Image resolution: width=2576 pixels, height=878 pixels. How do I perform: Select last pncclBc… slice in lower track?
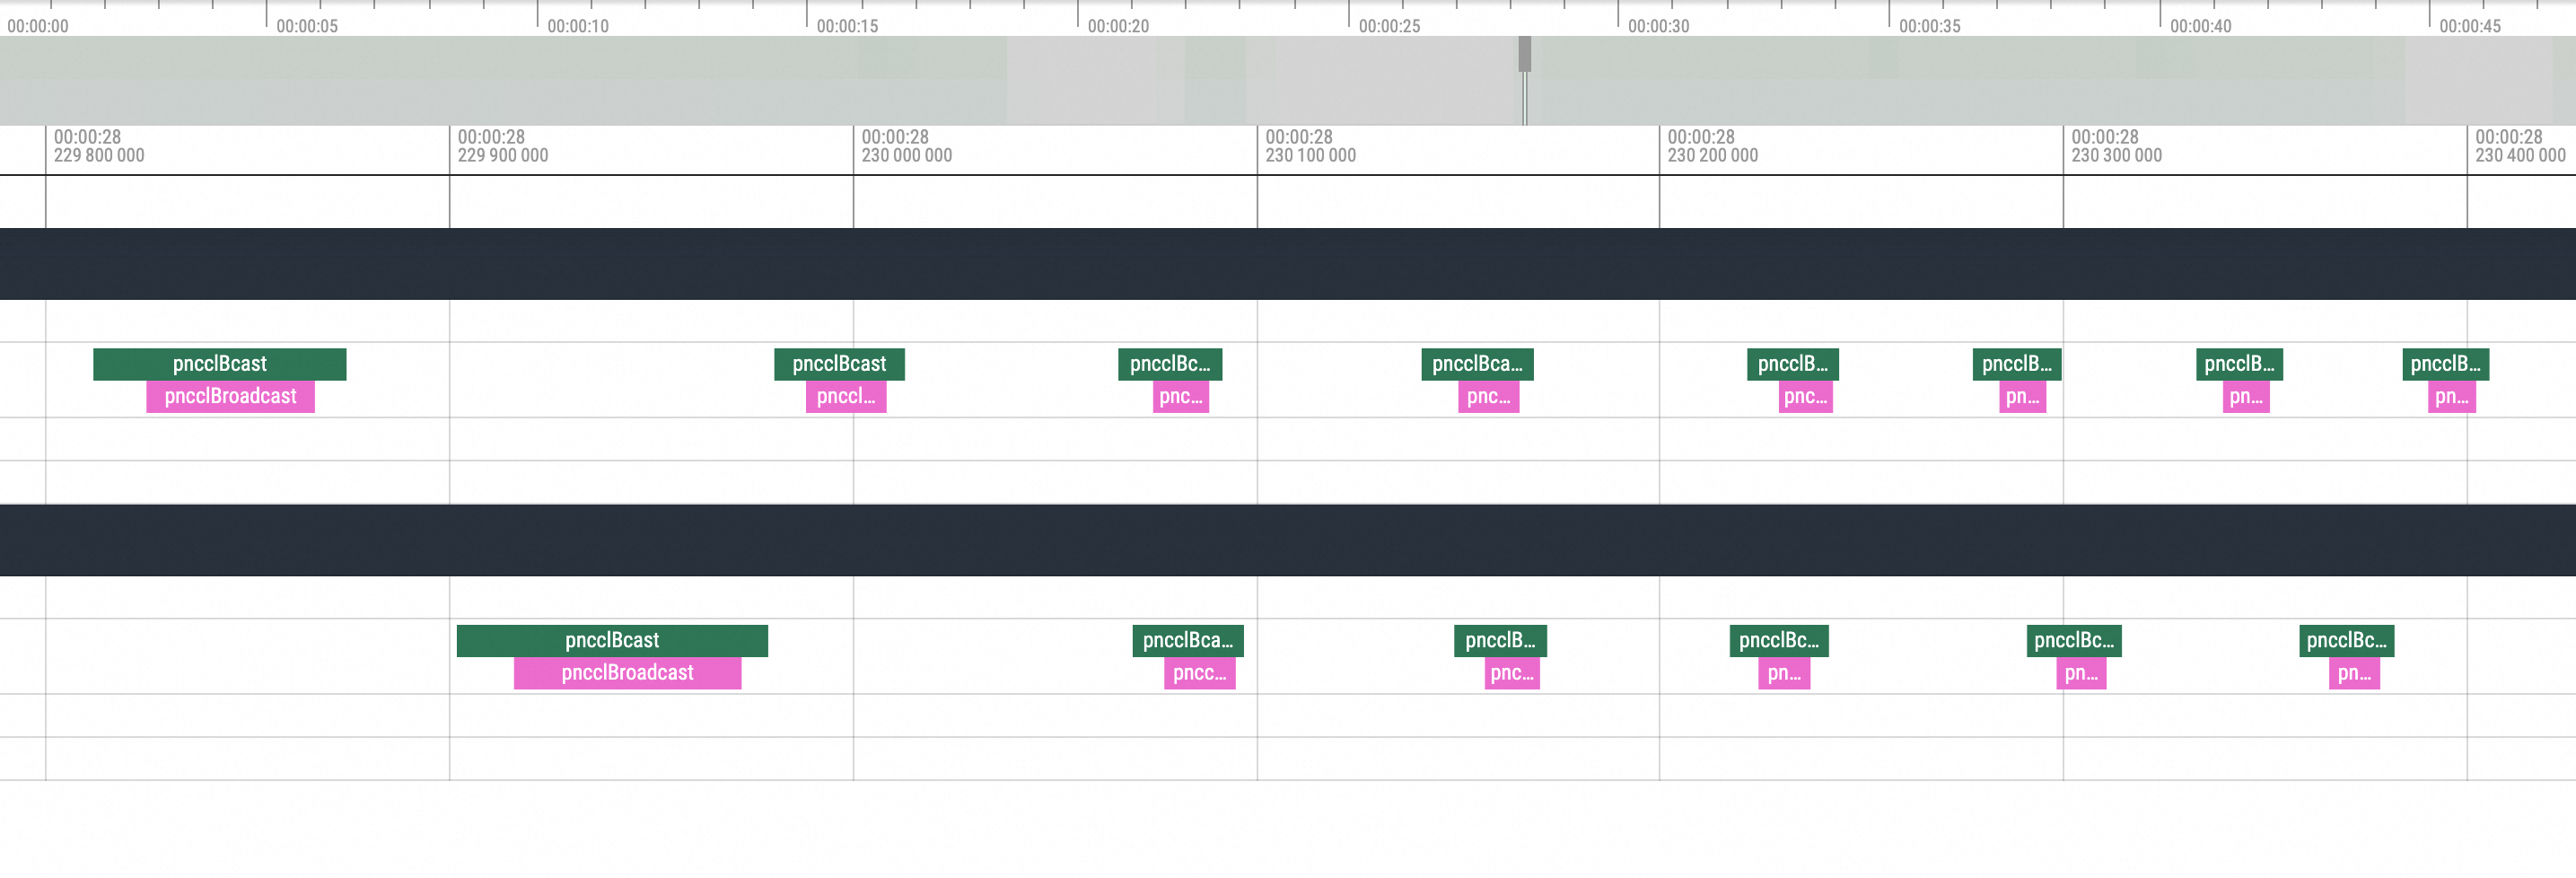pyautogui.click(x=2346, y=641)
